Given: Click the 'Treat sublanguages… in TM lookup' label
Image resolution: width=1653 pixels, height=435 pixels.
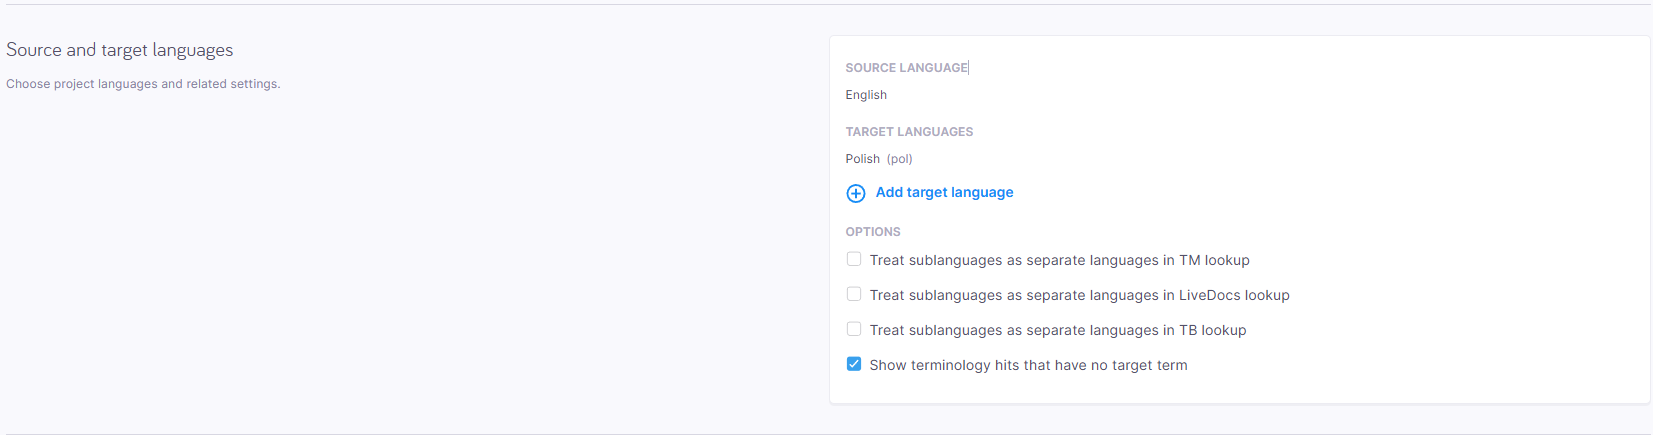Looking at the screenshot, I should [1059, 260].
